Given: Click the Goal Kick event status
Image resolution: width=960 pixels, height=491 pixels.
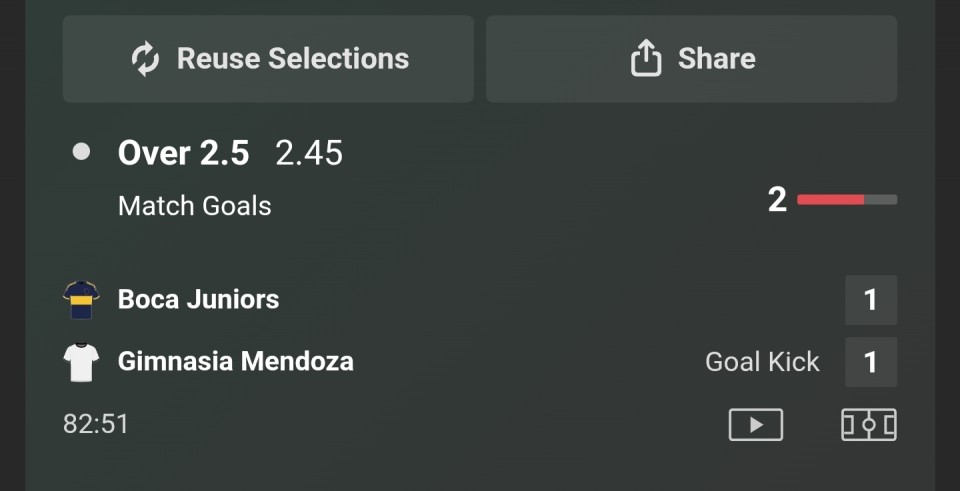Looking at the screenshot, I should click(x=762, y=362).
